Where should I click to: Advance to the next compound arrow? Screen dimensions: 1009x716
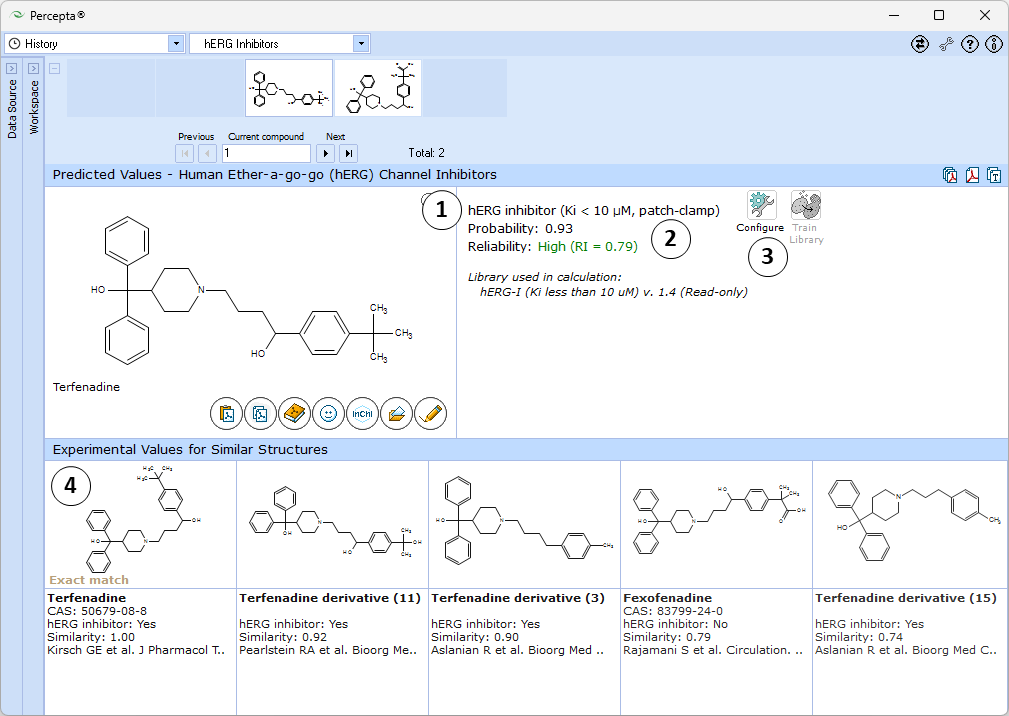click(x=326, y=153)
